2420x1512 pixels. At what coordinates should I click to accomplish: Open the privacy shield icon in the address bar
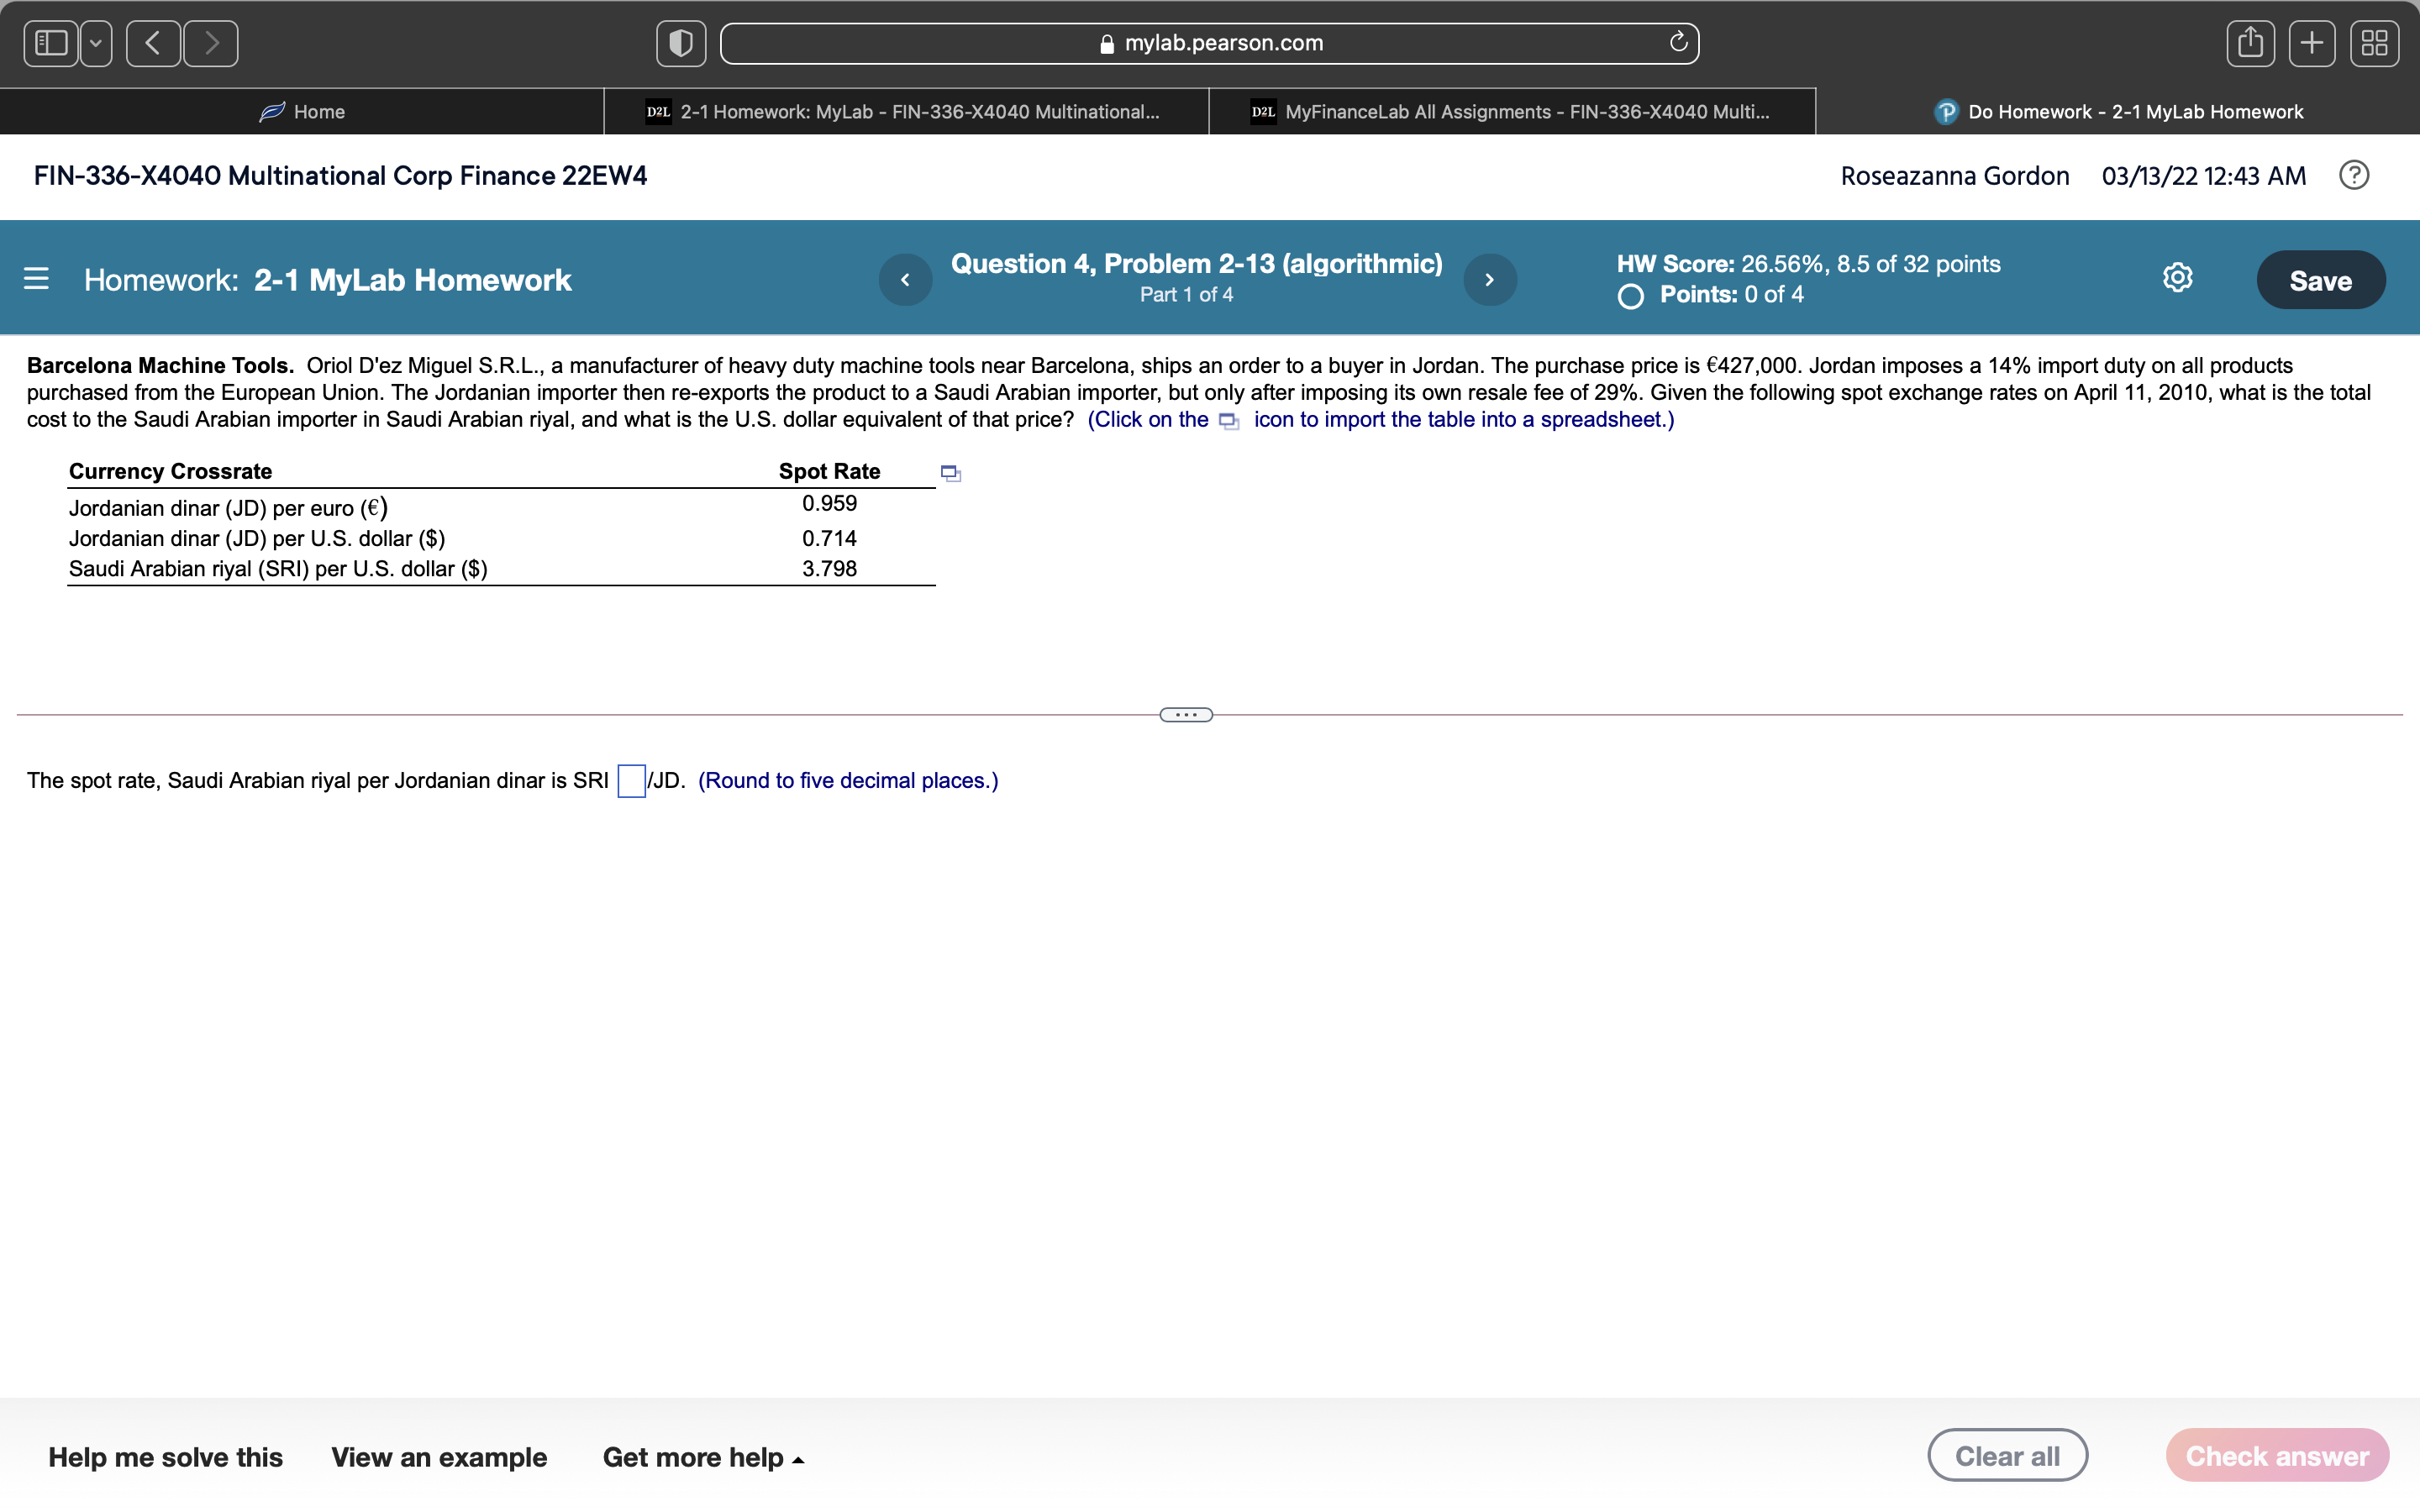coord(681,42)
